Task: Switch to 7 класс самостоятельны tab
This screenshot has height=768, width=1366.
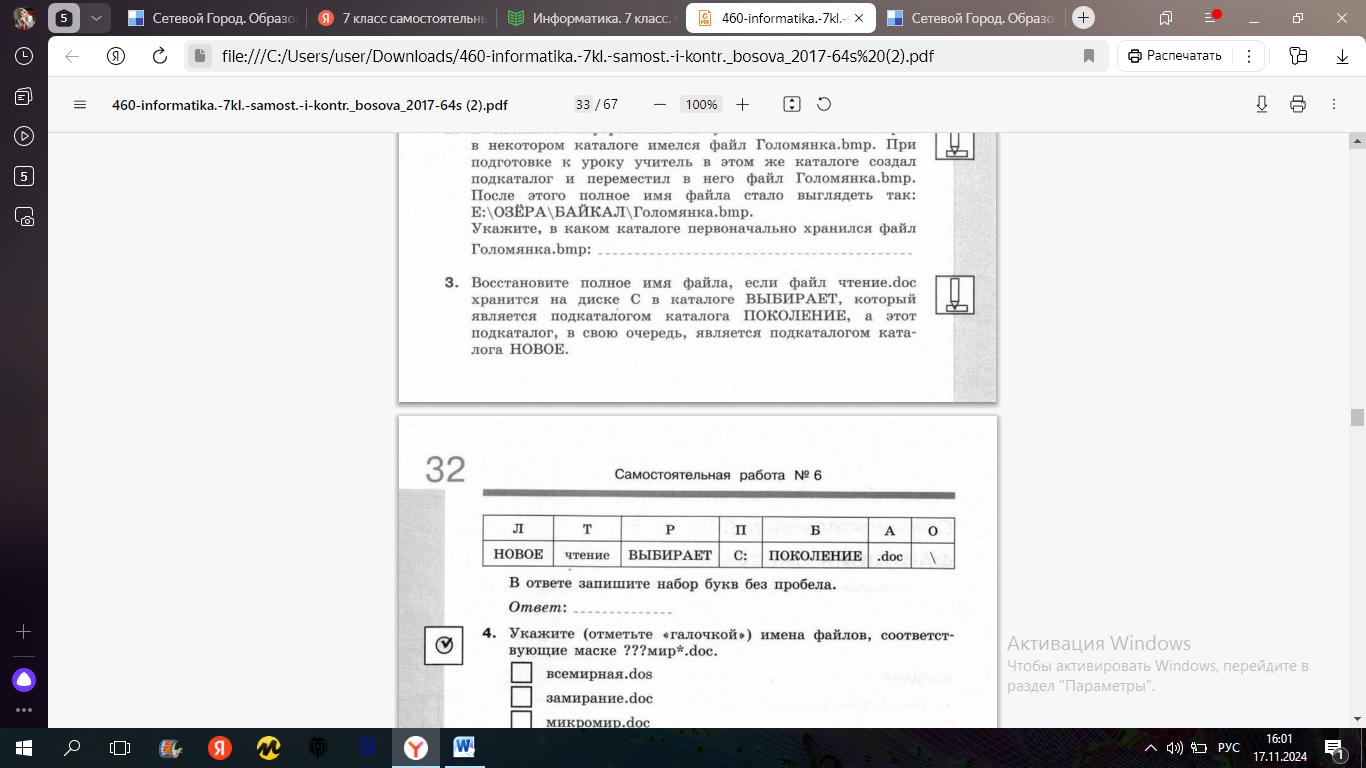Action: tap(403, 18)
